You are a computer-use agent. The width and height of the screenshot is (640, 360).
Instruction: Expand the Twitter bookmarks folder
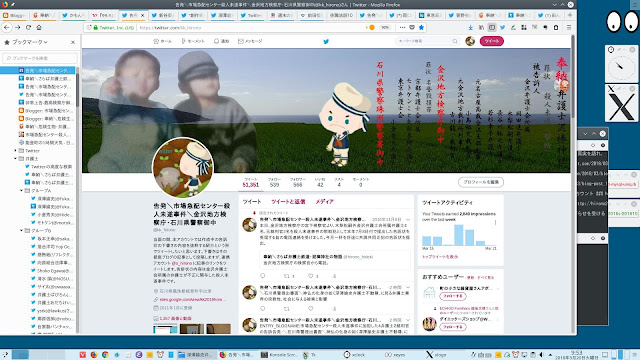pos(16,151)
